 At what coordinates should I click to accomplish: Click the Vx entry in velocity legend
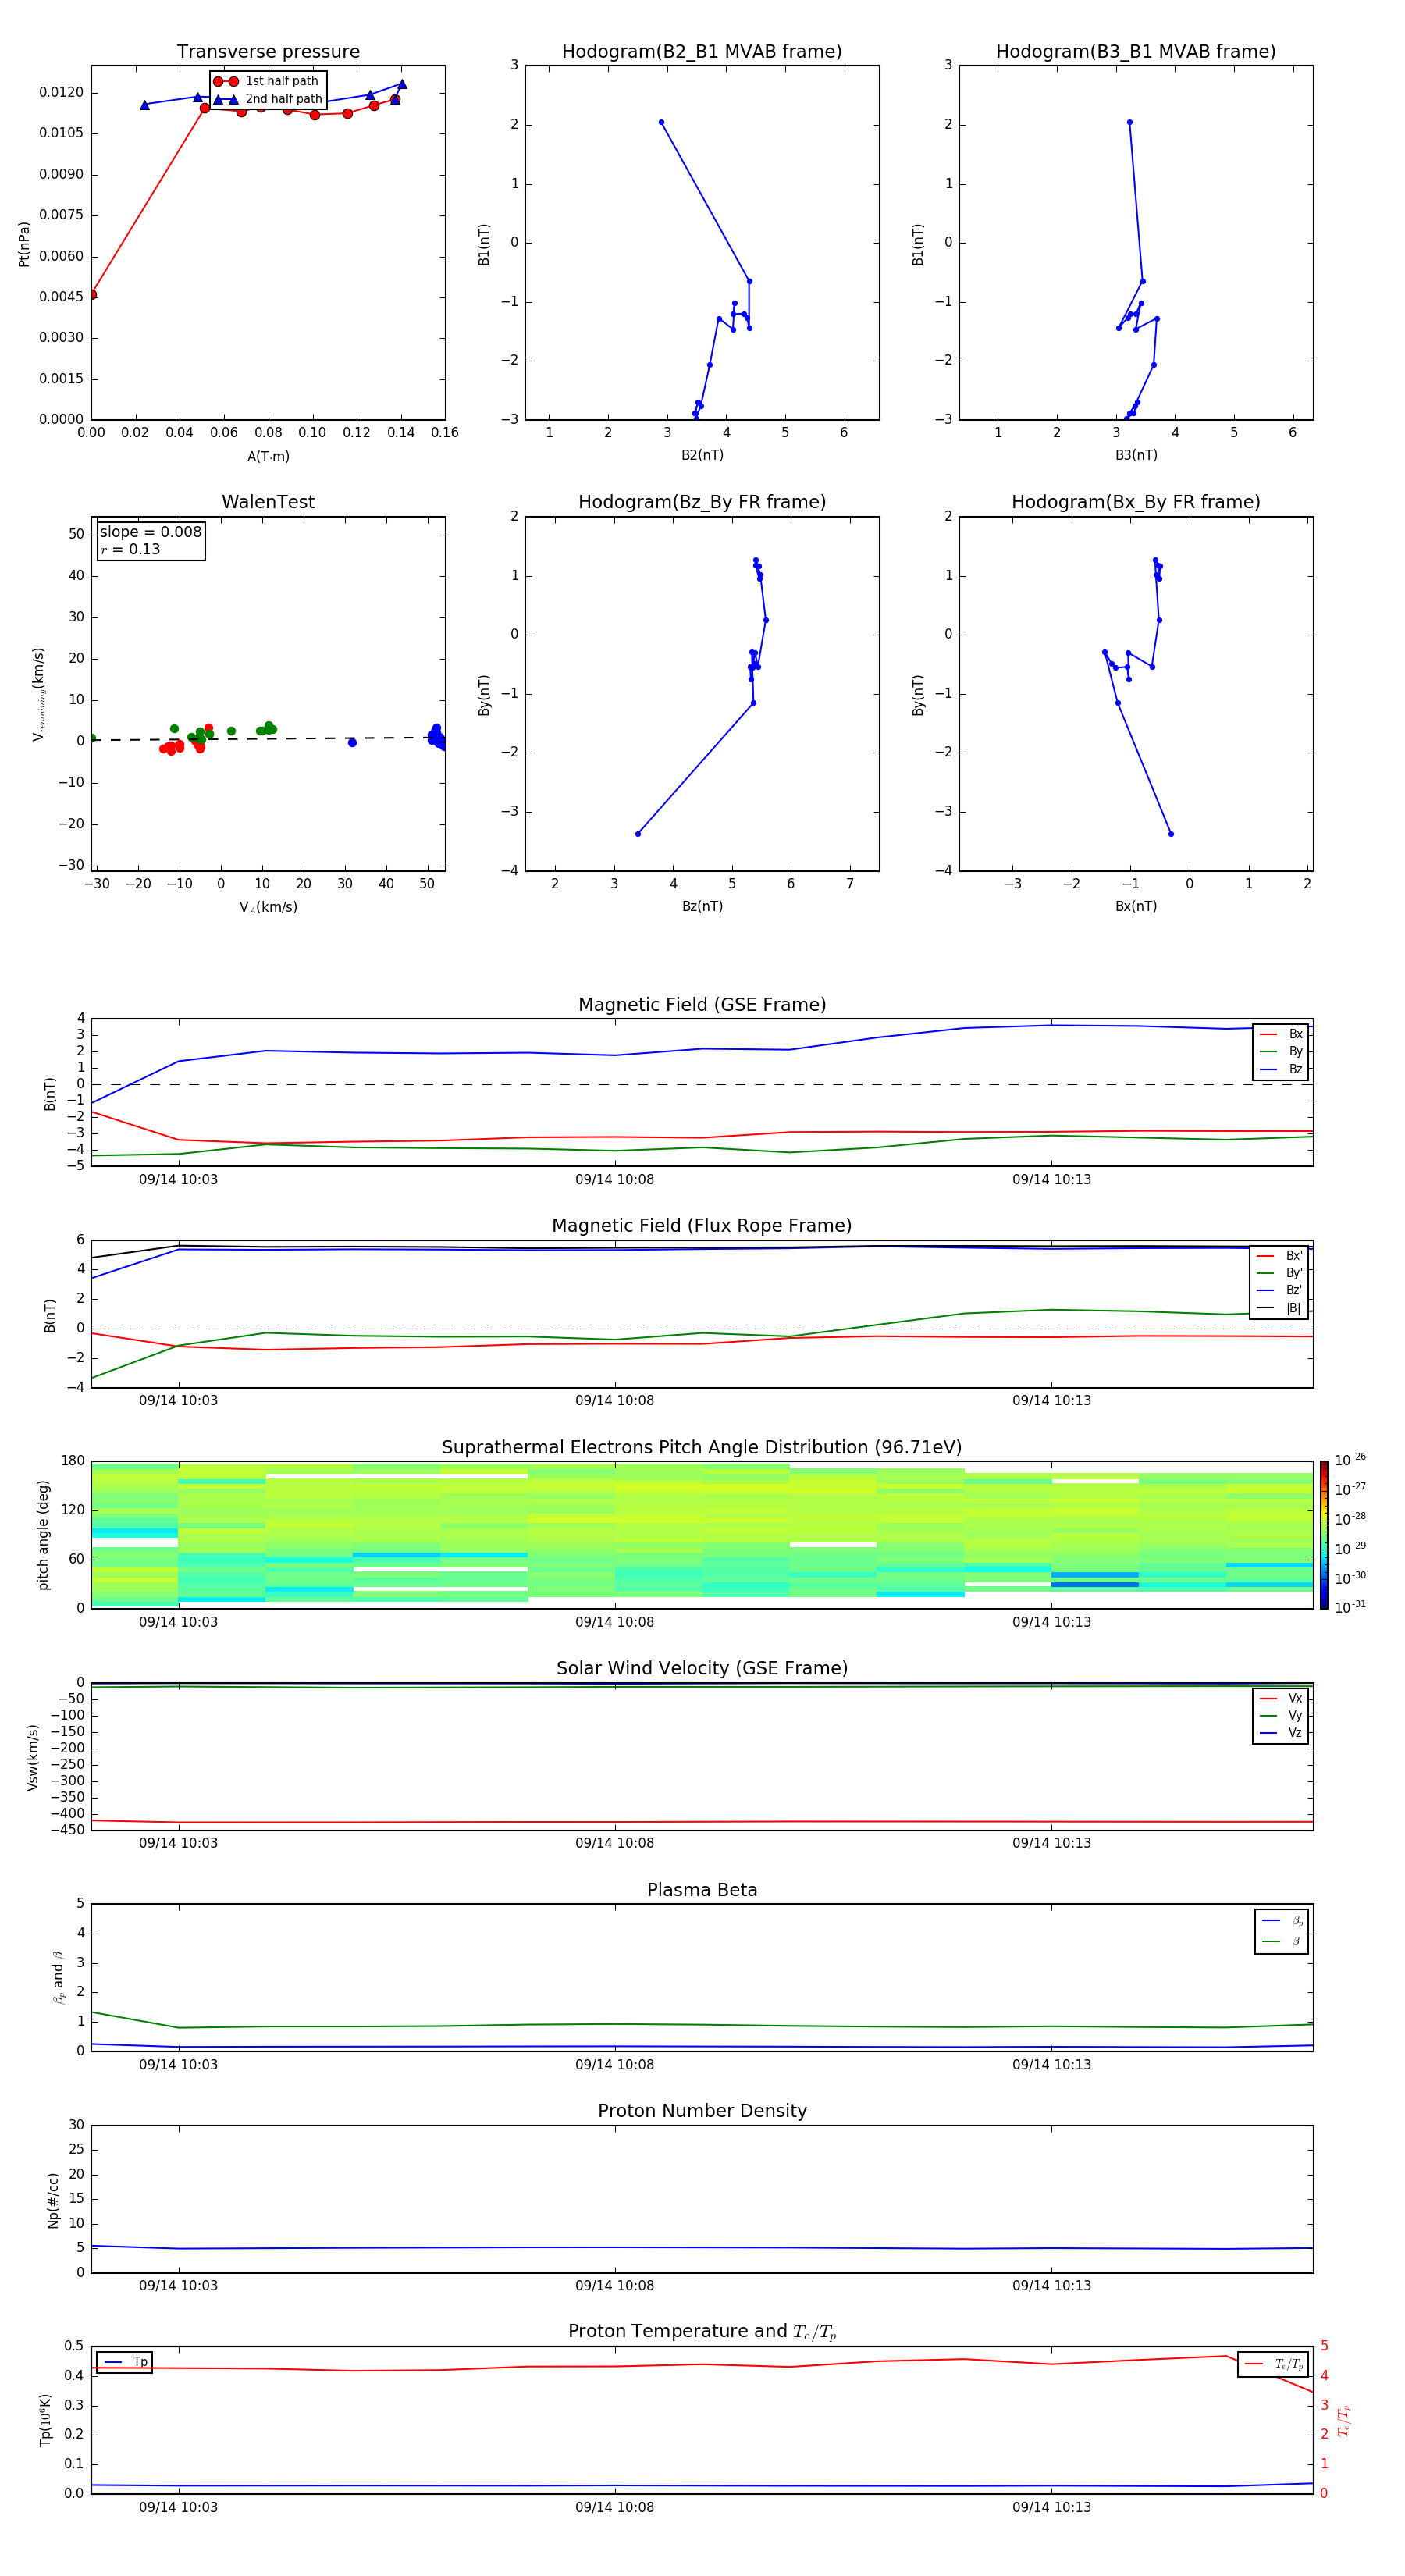pos(1281,1699)
